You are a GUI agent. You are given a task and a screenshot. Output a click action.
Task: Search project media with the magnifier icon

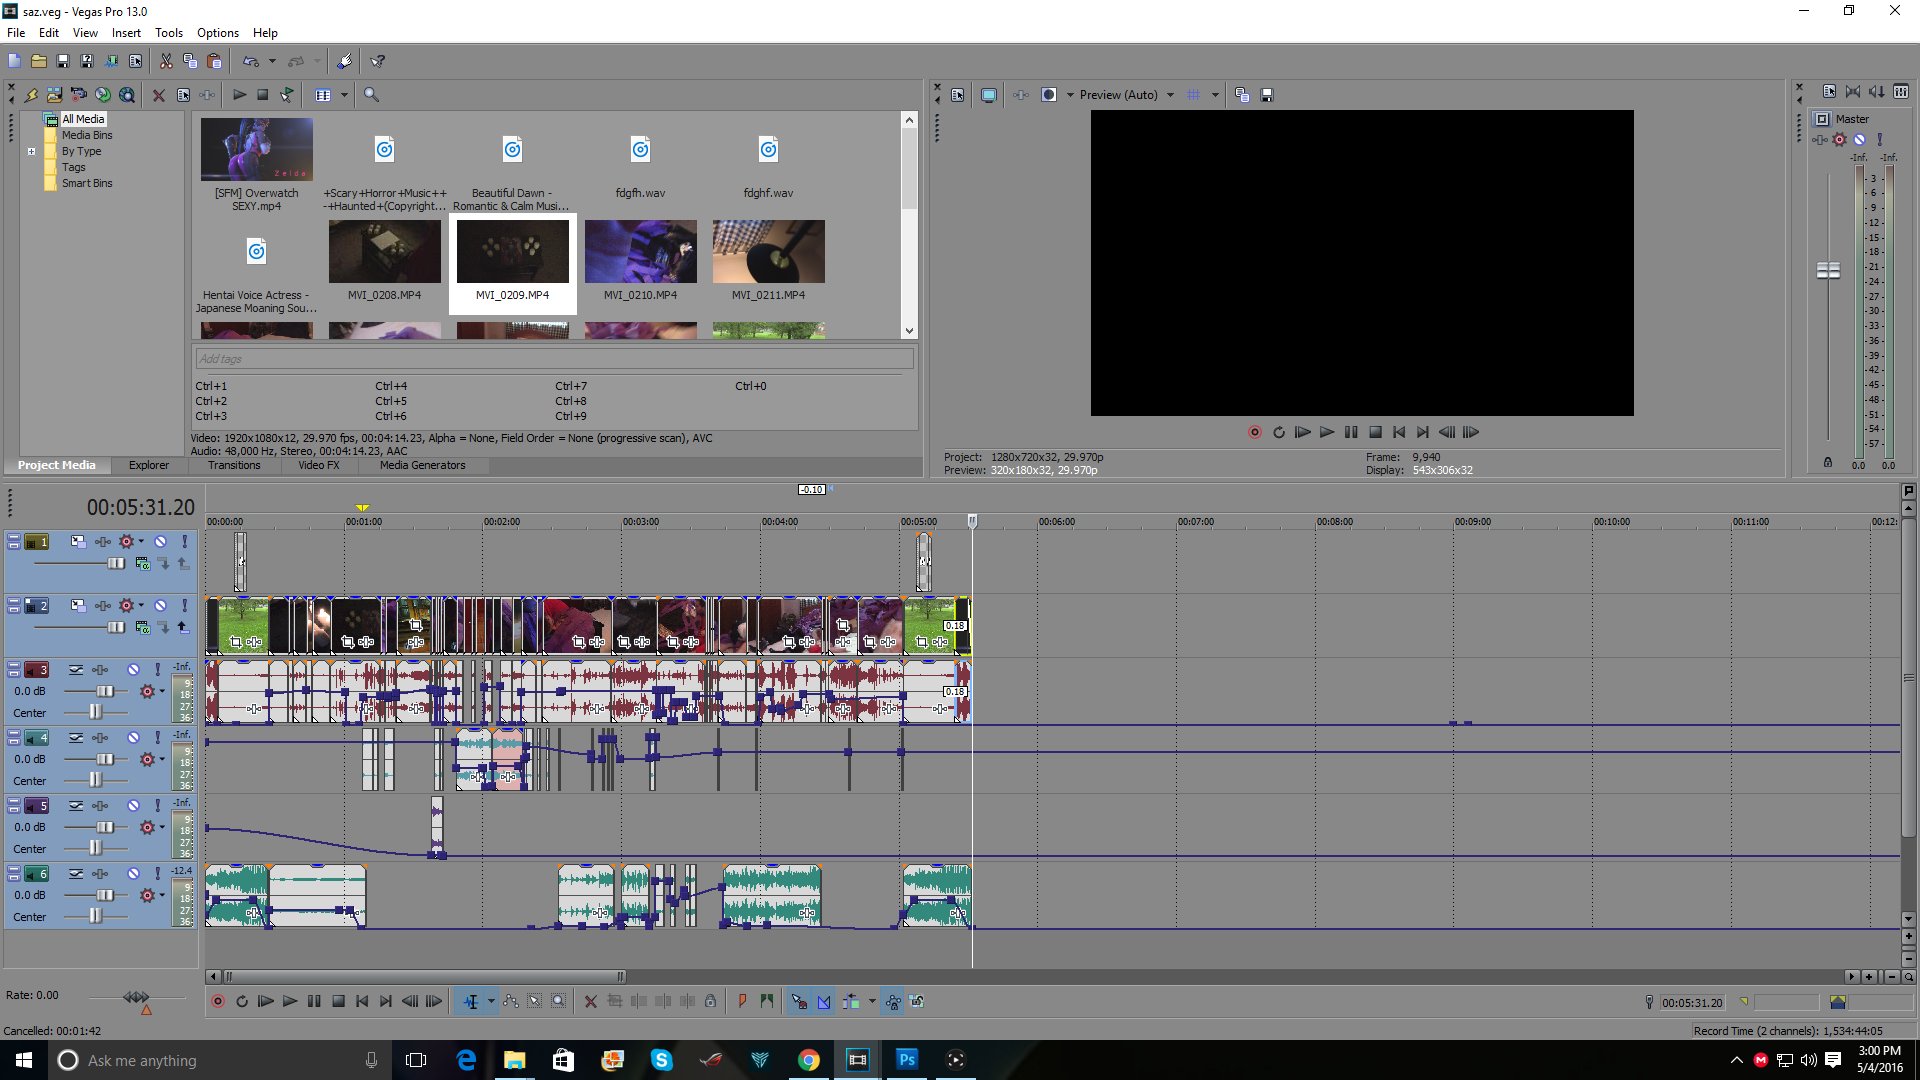click(x=371, y=95)
